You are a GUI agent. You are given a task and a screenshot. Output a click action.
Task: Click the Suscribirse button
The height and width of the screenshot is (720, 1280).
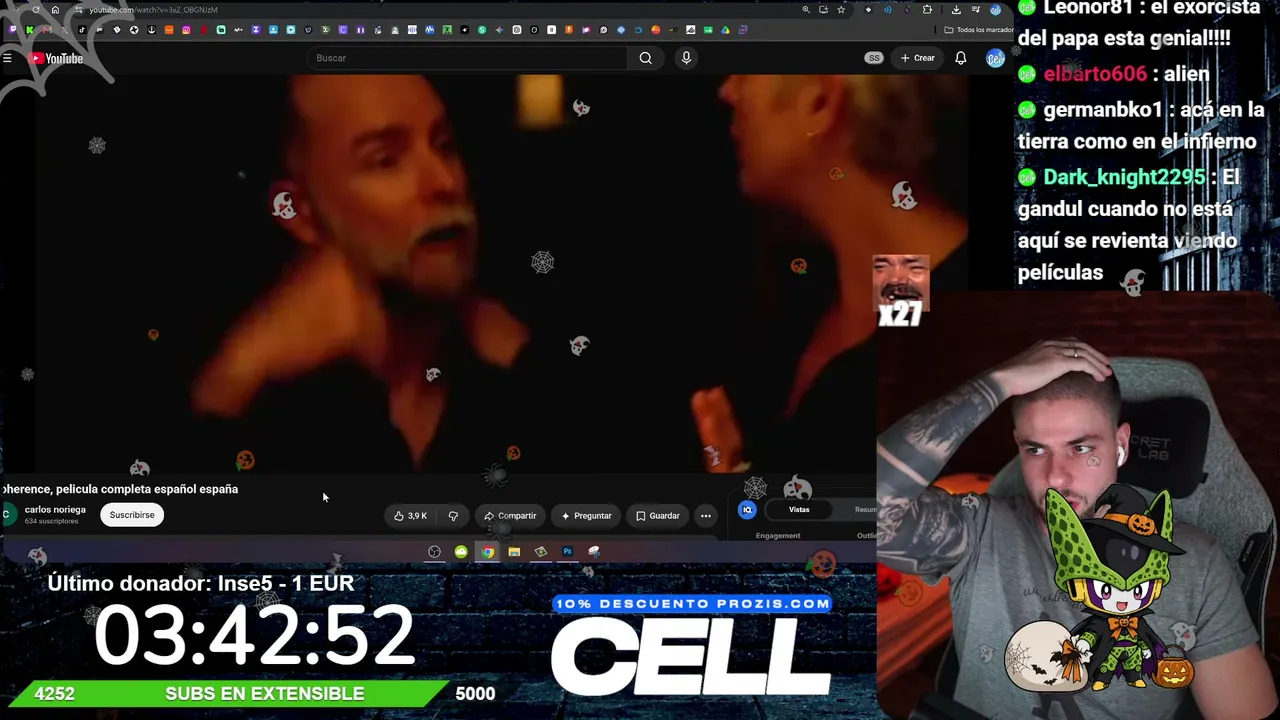coord(132,515)
